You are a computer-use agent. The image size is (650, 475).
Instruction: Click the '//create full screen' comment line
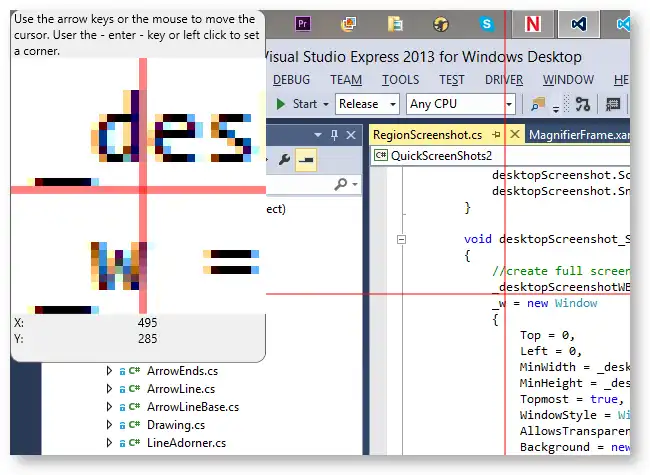click(x=560, y=271)
